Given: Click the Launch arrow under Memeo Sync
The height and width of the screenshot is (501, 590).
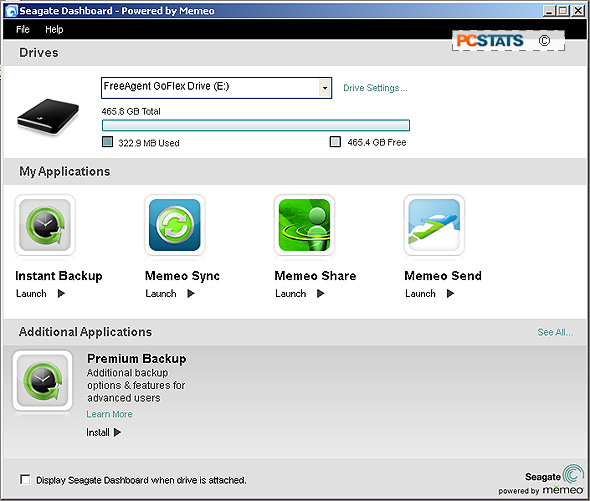Looking at the screenshot, I should (x=191, y=294).
